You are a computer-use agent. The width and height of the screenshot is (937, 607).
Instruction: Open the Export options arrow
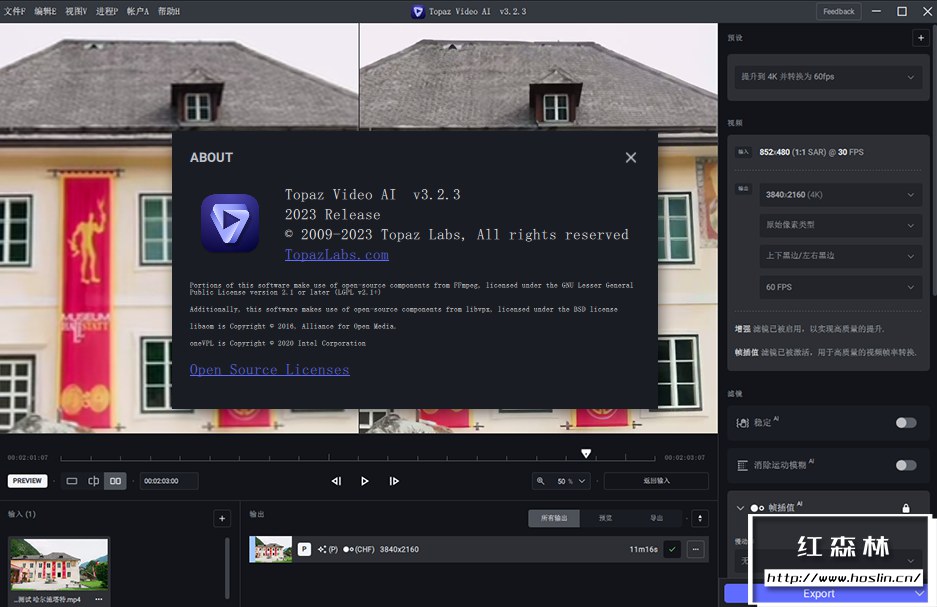click(x=920, y=593)
